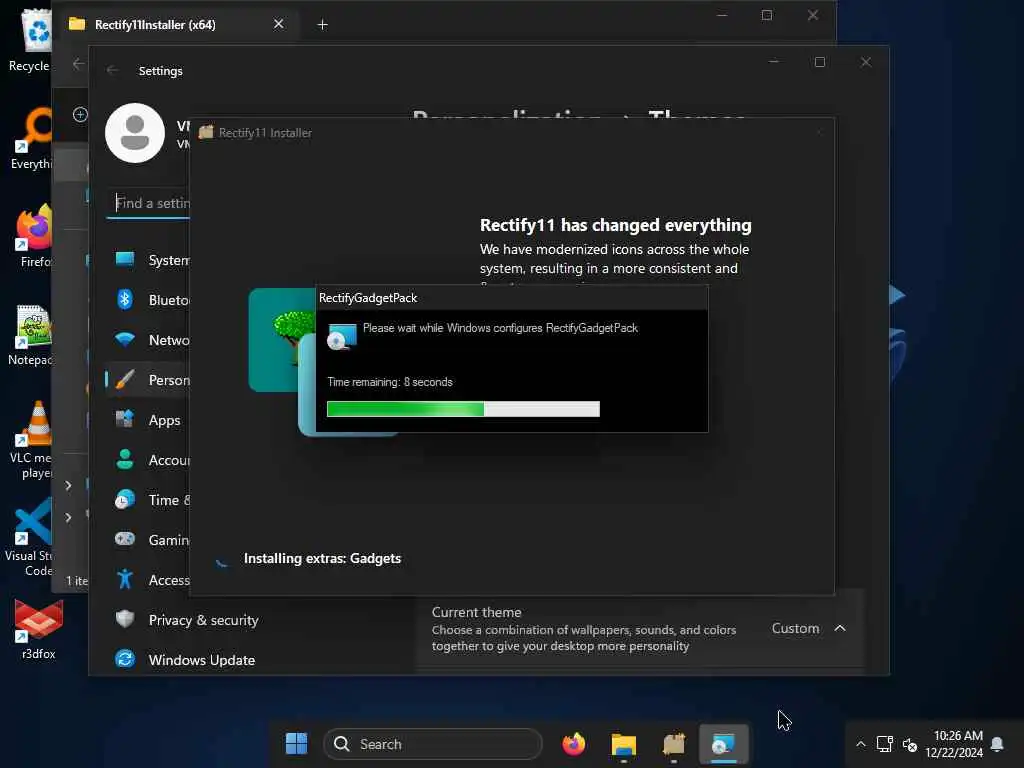Screen dimensions: 1024x768
Task: Click the taskbar clock and date
Action: coord(954,744)
